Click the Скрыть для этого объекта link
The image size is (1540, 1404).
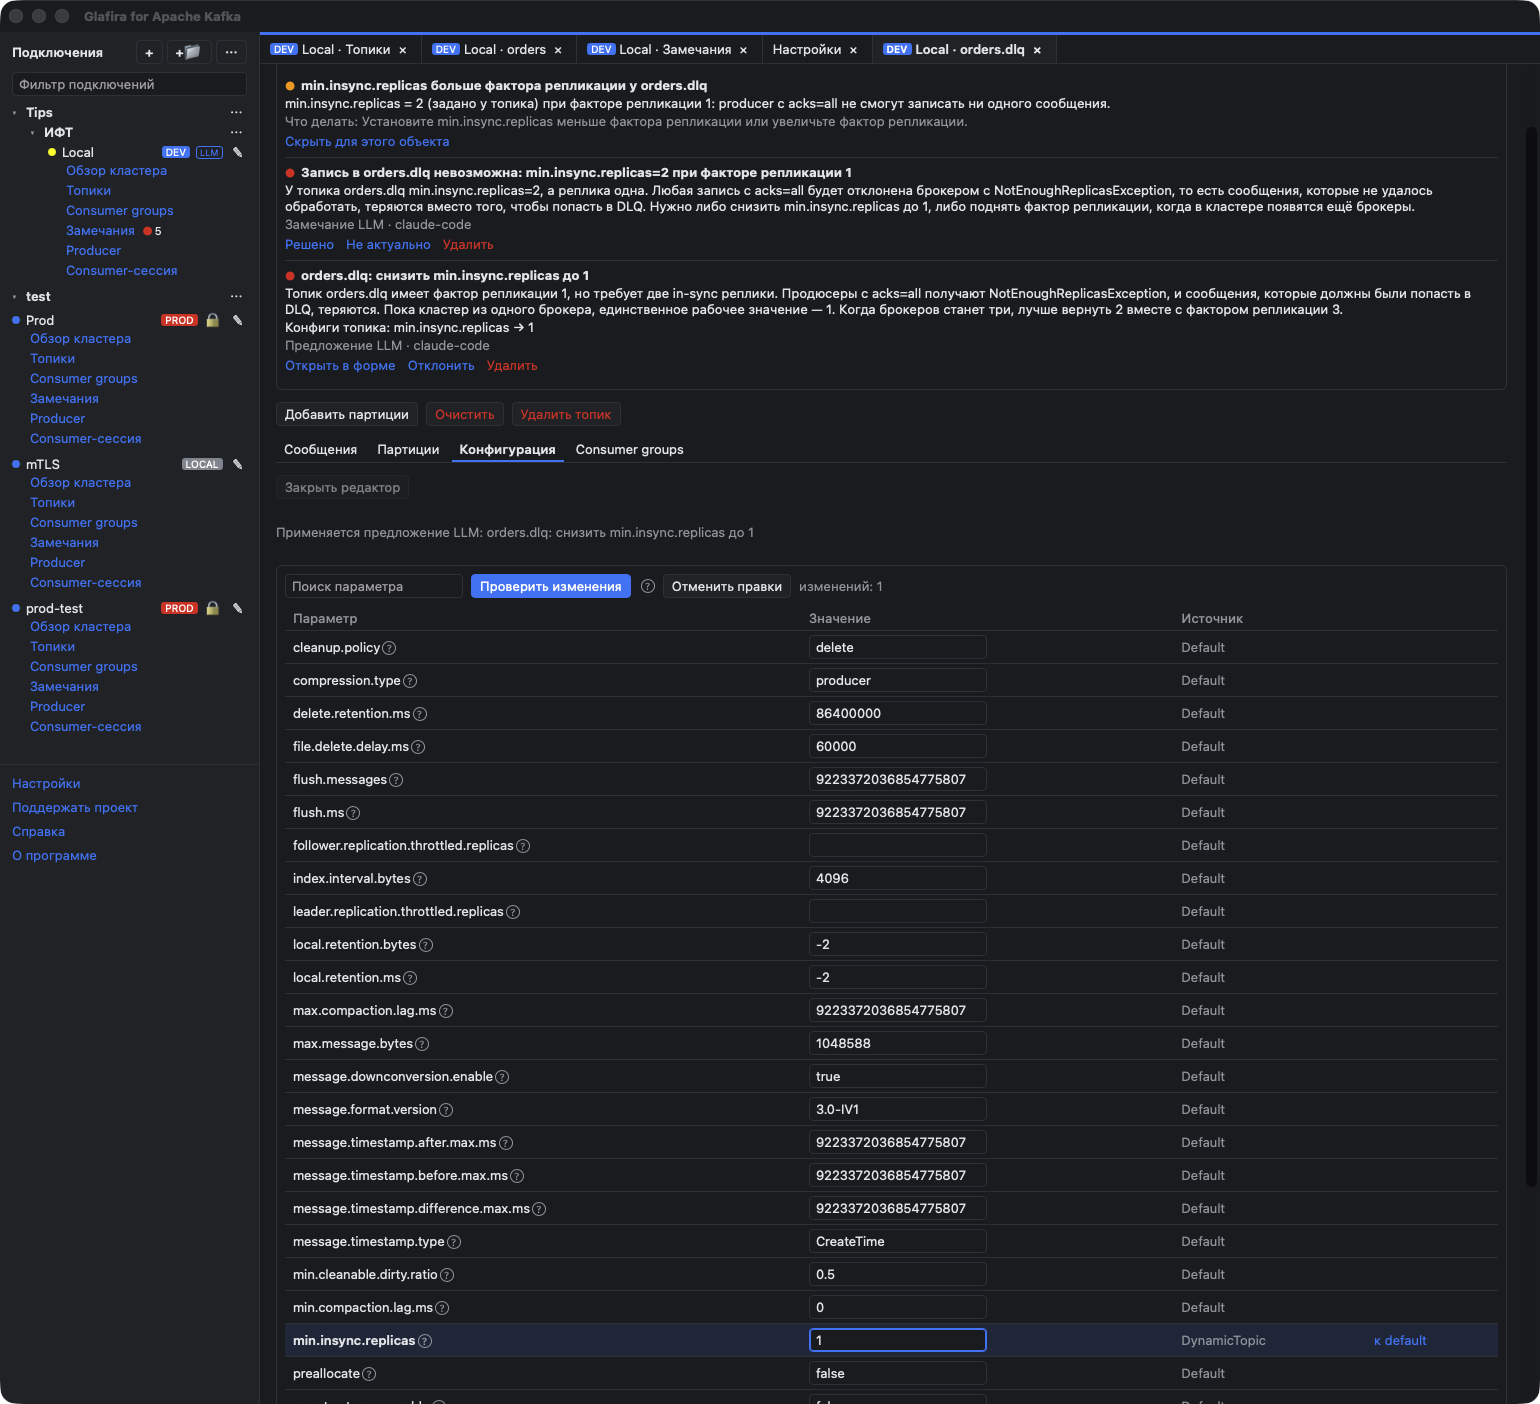(367, 142)
